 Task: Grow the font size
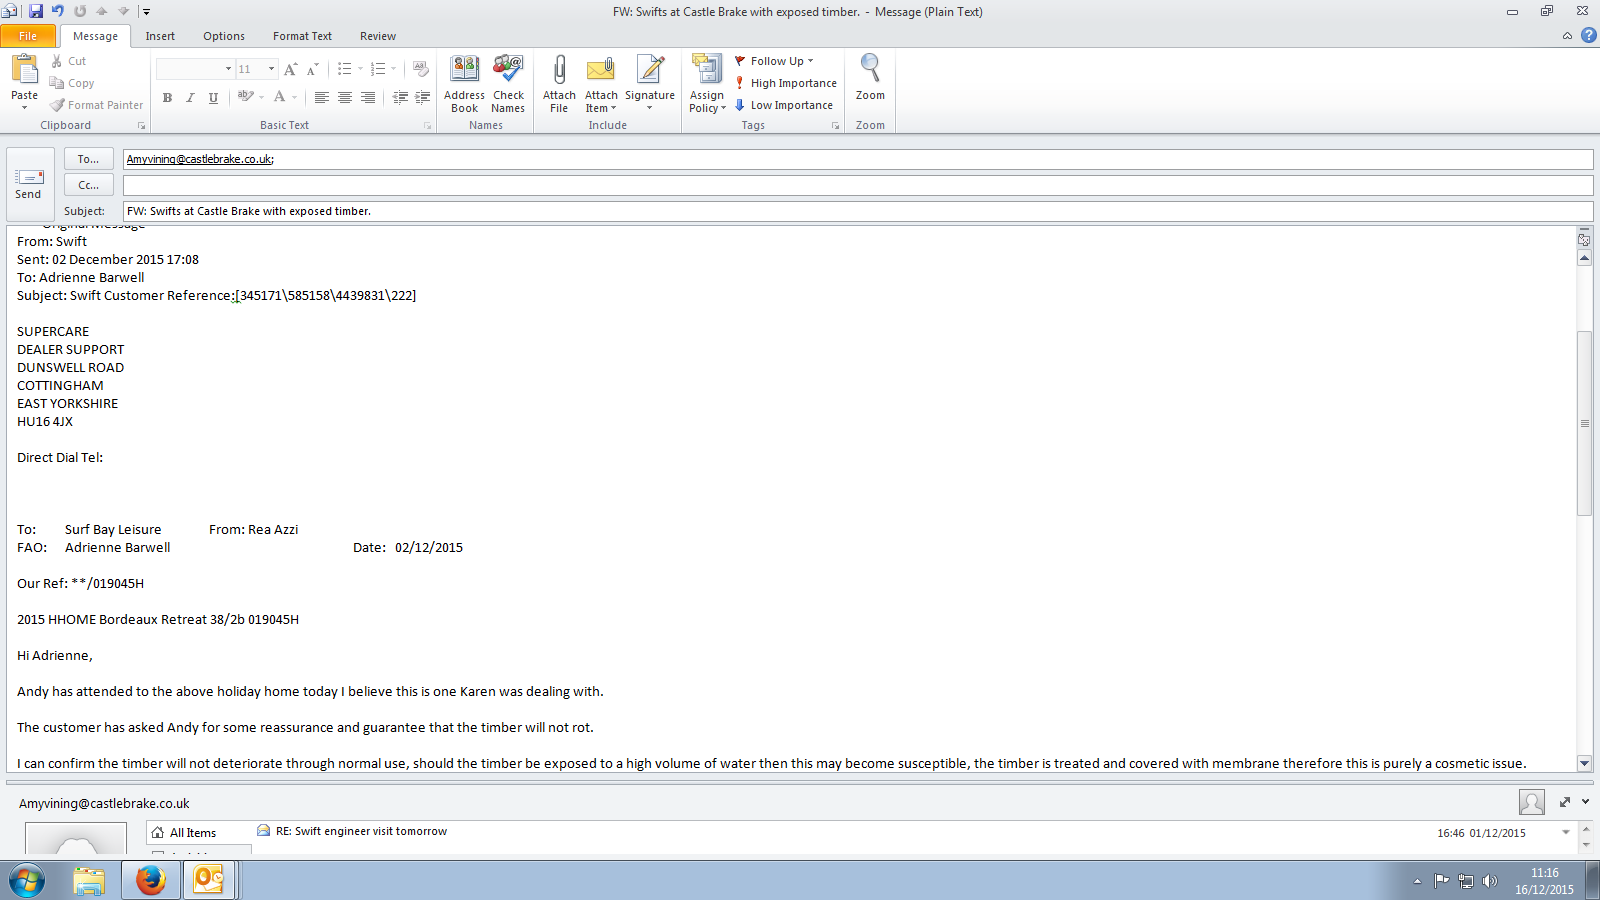(x=290, y=69)
